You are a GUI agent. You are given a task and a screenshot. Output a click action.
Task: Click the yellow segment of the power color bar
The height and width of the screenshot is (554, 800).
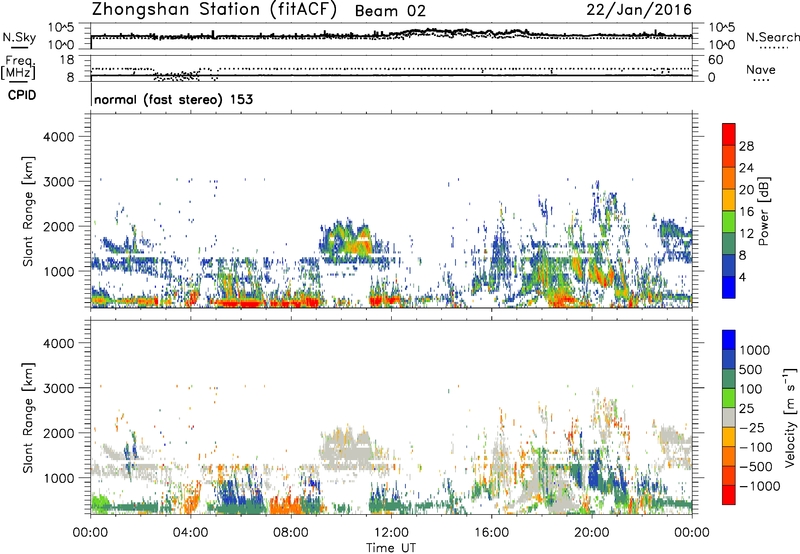pos(729,199)
